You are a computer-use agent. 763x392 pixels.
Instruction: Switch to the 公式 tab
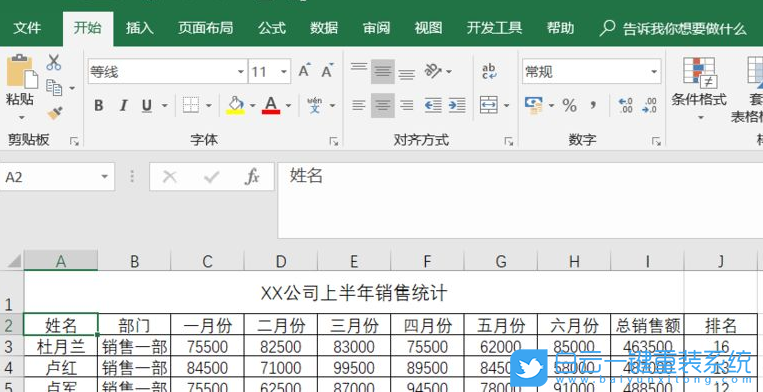point(272,28)
